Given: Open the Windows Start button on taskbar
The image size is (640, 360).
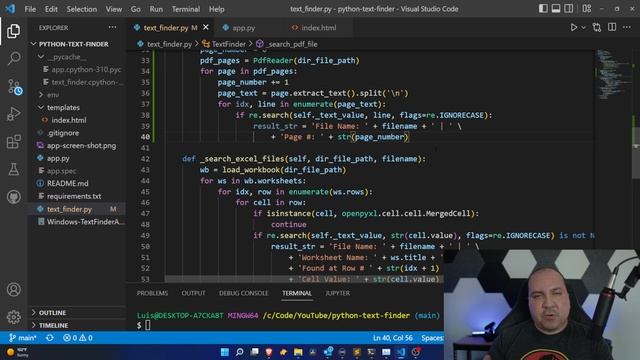Looking at the screenshot, I should [x=224, y=352].
